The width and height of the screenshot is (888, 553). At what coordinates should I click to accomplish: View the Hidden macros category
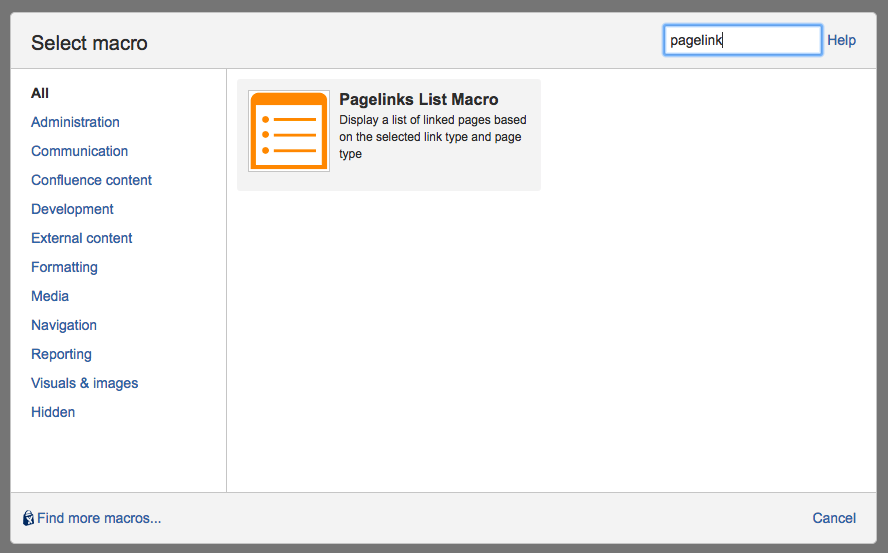(53, 412)
